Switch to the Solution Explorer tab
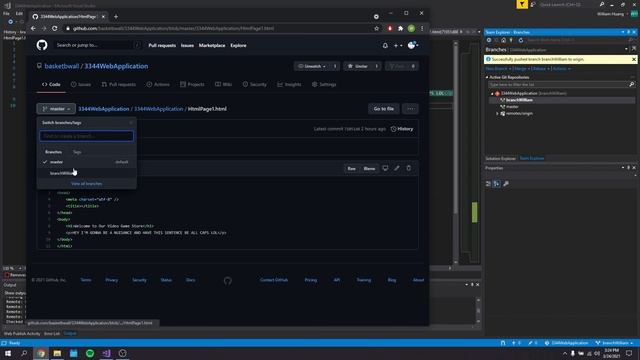Viewport: 640px width, 360px height. (500, 158)
